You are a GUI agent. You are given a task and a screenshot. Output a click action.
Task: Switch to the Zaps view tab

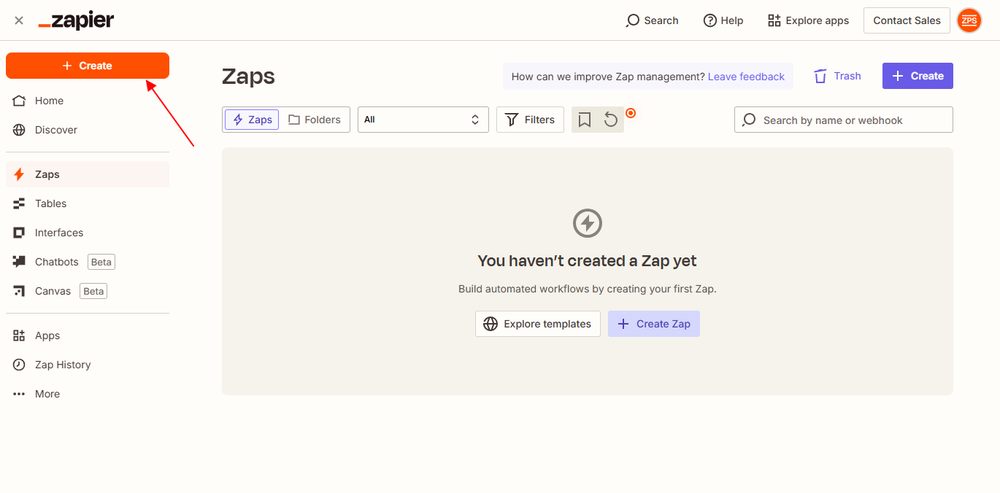coord(252,120)
